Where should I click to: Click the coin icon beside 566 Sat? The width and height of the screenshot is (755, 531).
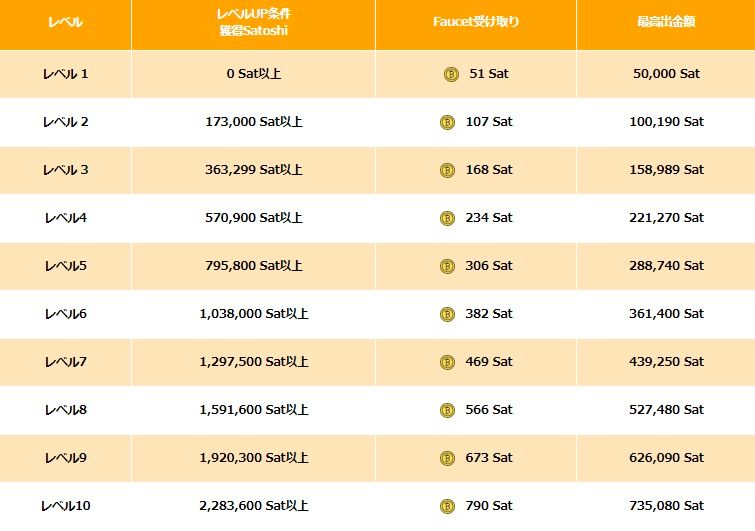(x=447, y=410)
